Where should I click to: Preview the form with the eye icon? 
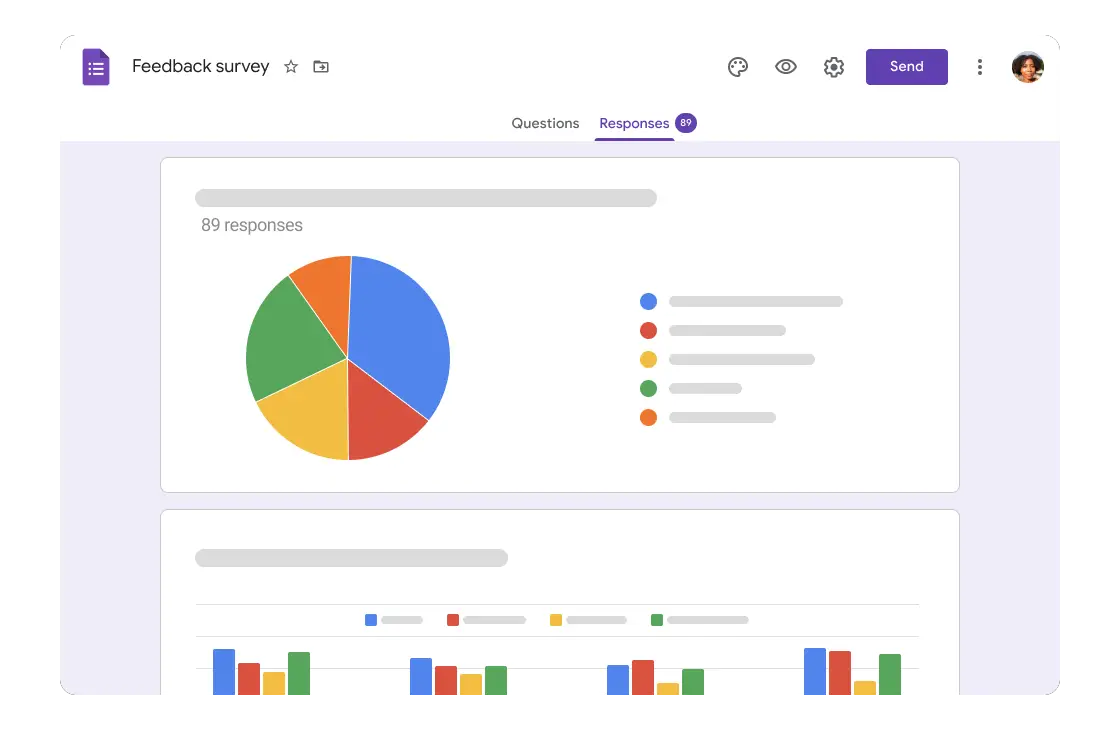coord(786,66)
